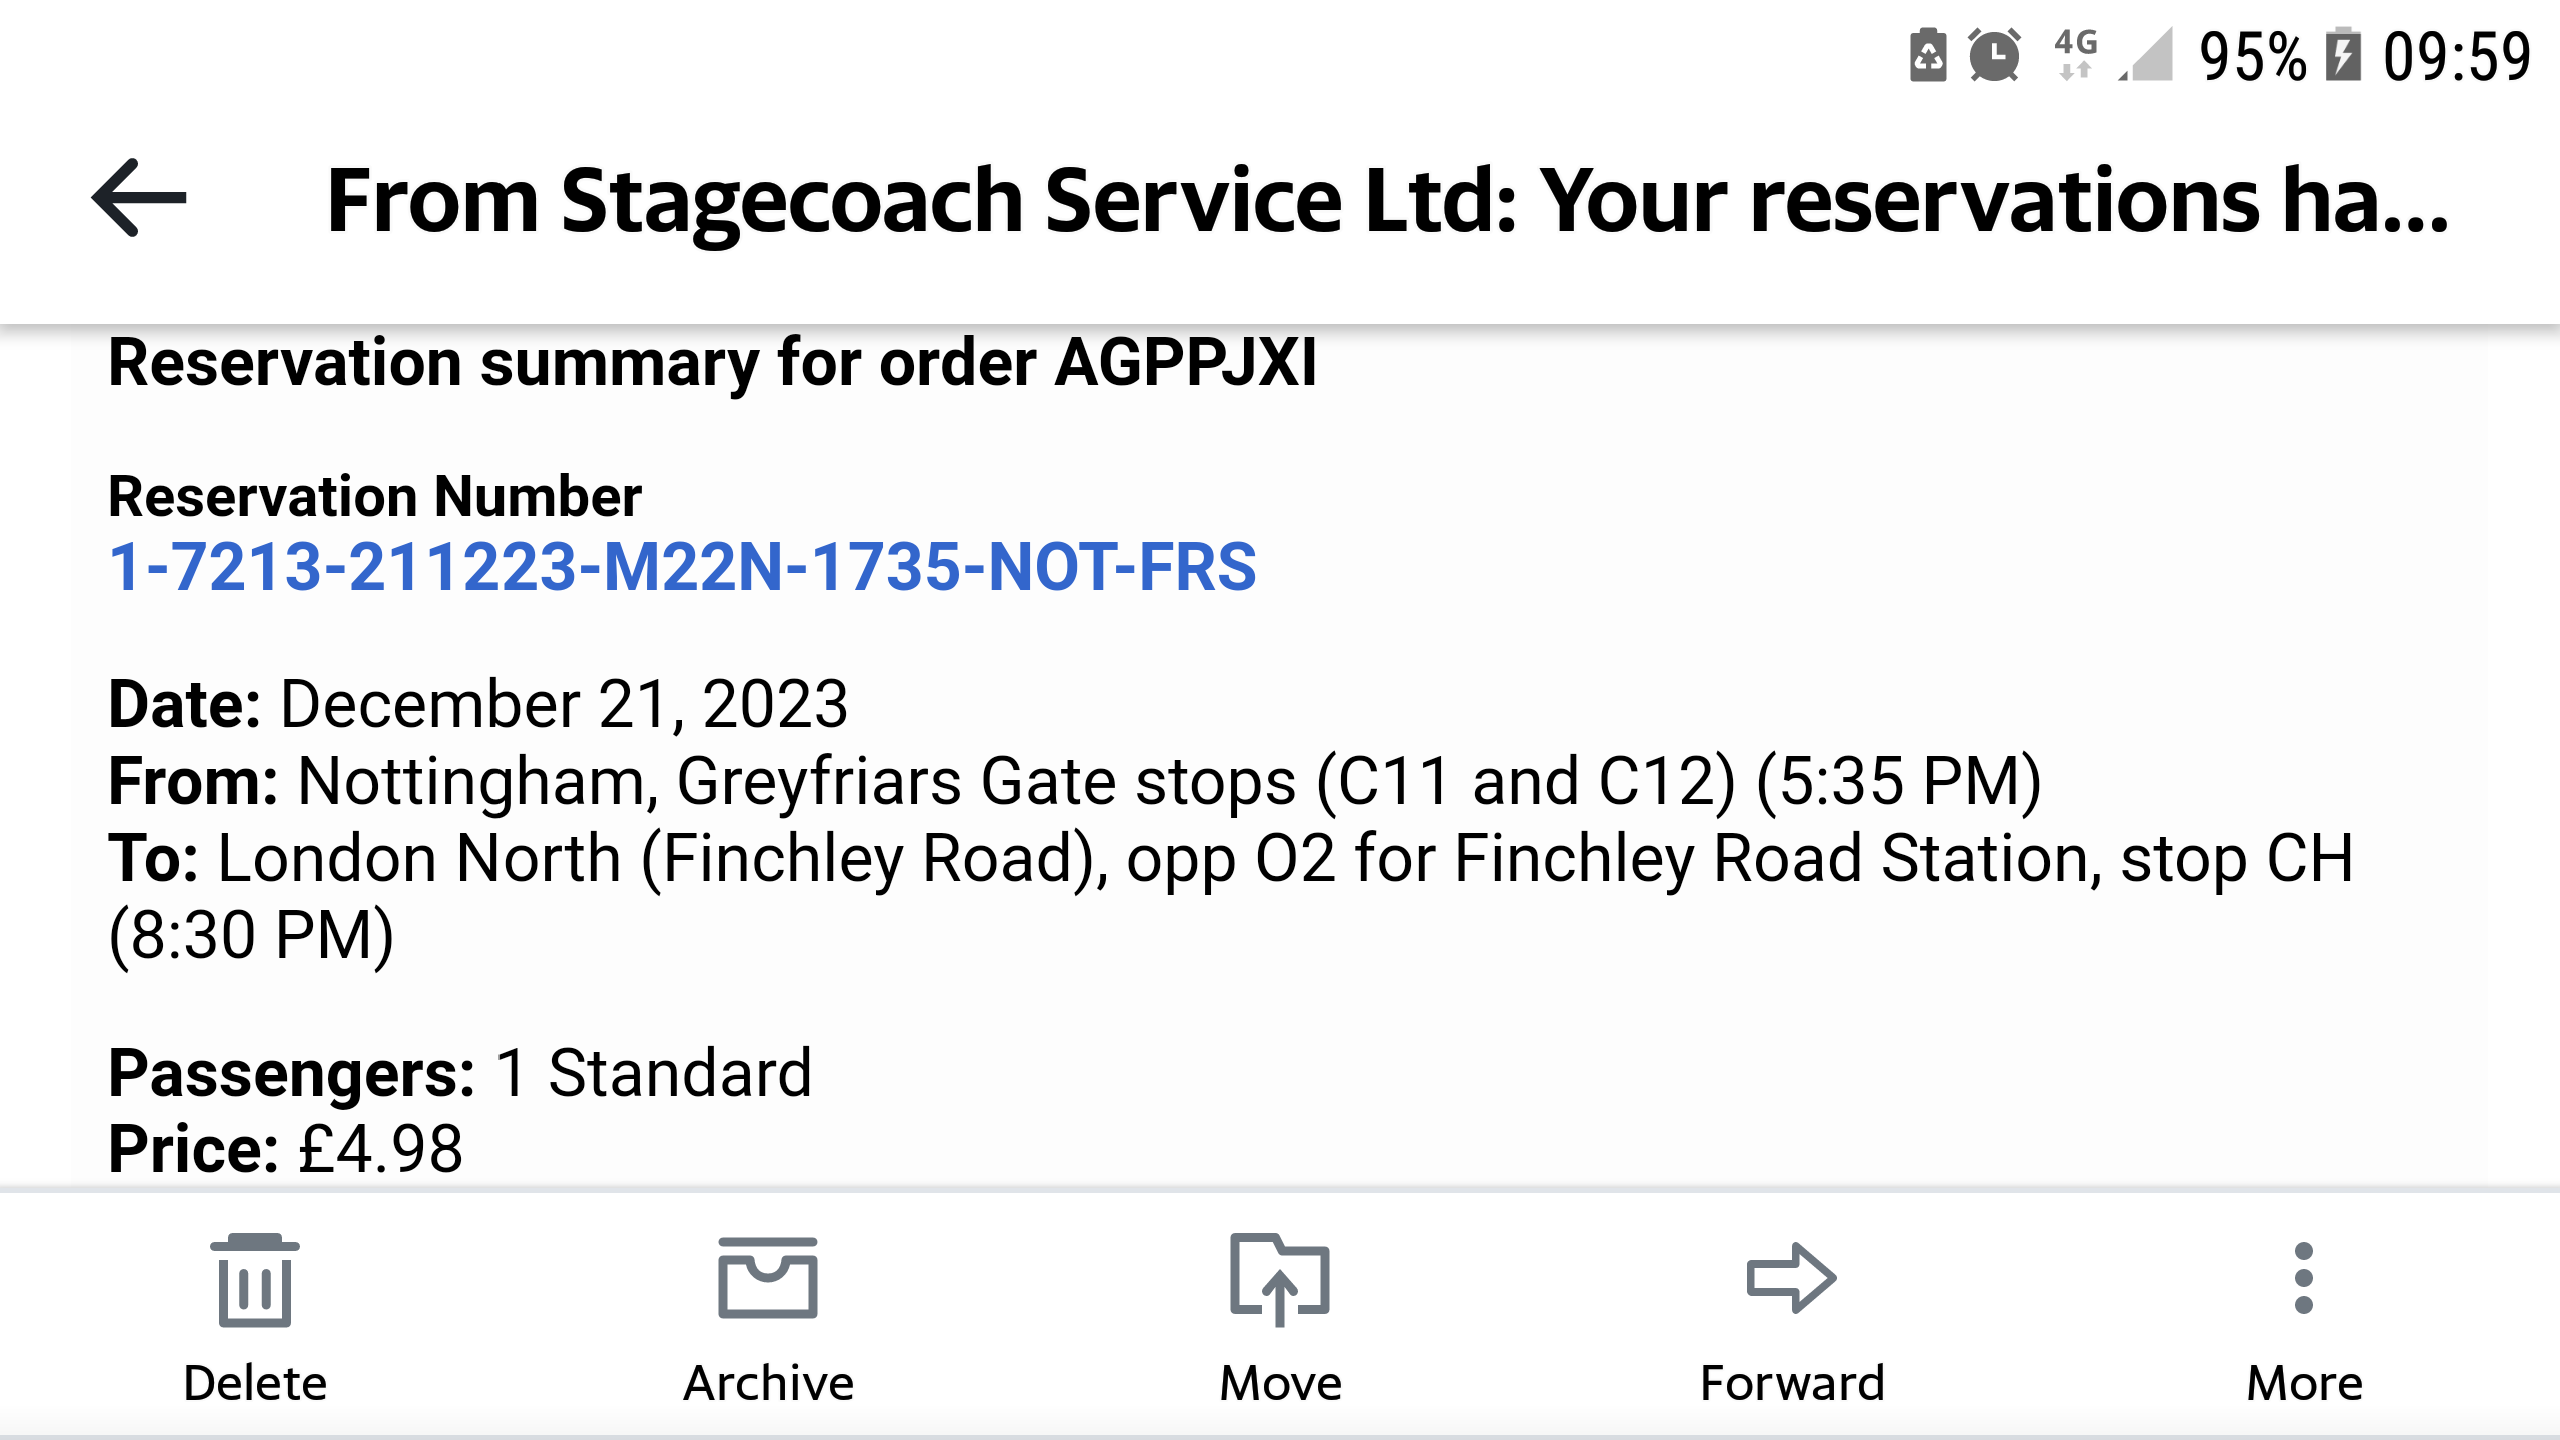Tap the Archive label
Image resolution: width=2560 pixels, height=1440 pixels.
click(768, 1383)
